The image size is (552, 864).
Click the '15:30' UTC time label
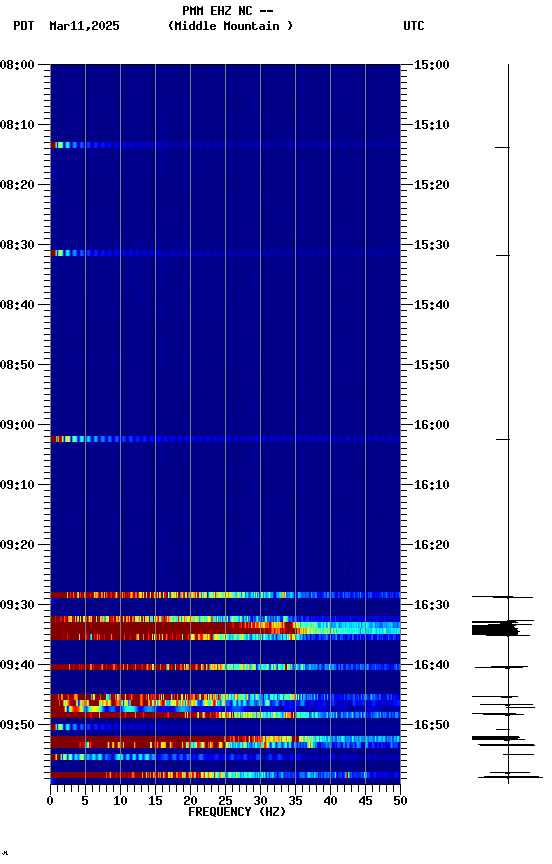tap(432, 245)
